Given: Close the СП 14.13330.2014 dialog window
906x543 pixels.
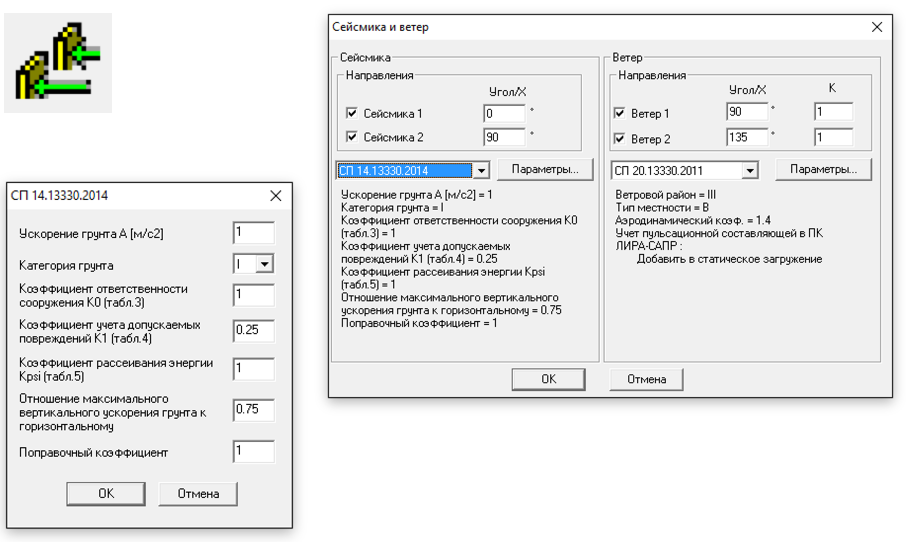Looking at the screenshot, I should pyautogui.click(x=276, y=196).
